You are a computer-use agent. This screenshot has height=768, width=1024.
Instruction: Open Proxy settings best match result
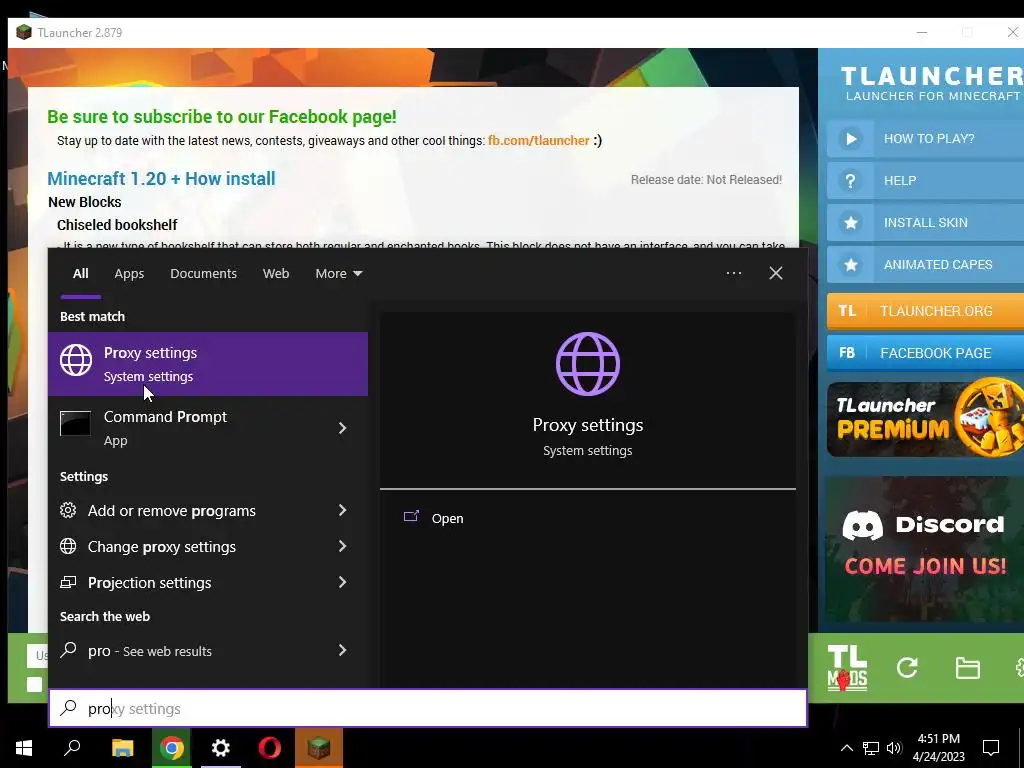coord(208,364)
